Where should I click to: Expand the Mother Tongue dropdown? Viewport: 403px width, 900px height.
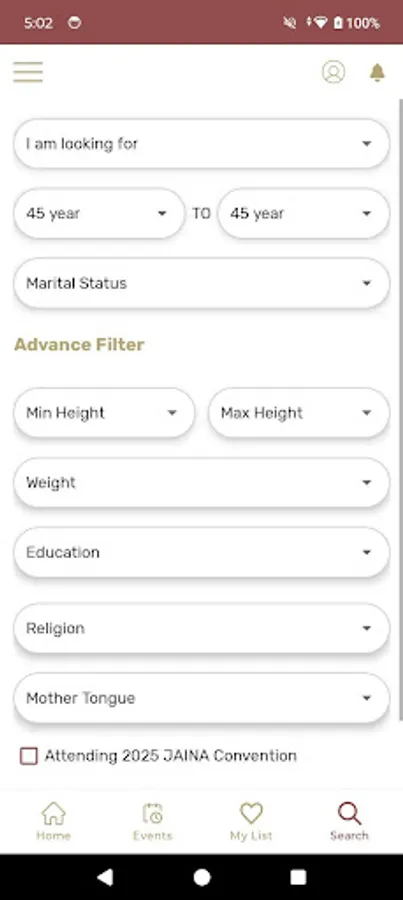[x=202, y=698]
